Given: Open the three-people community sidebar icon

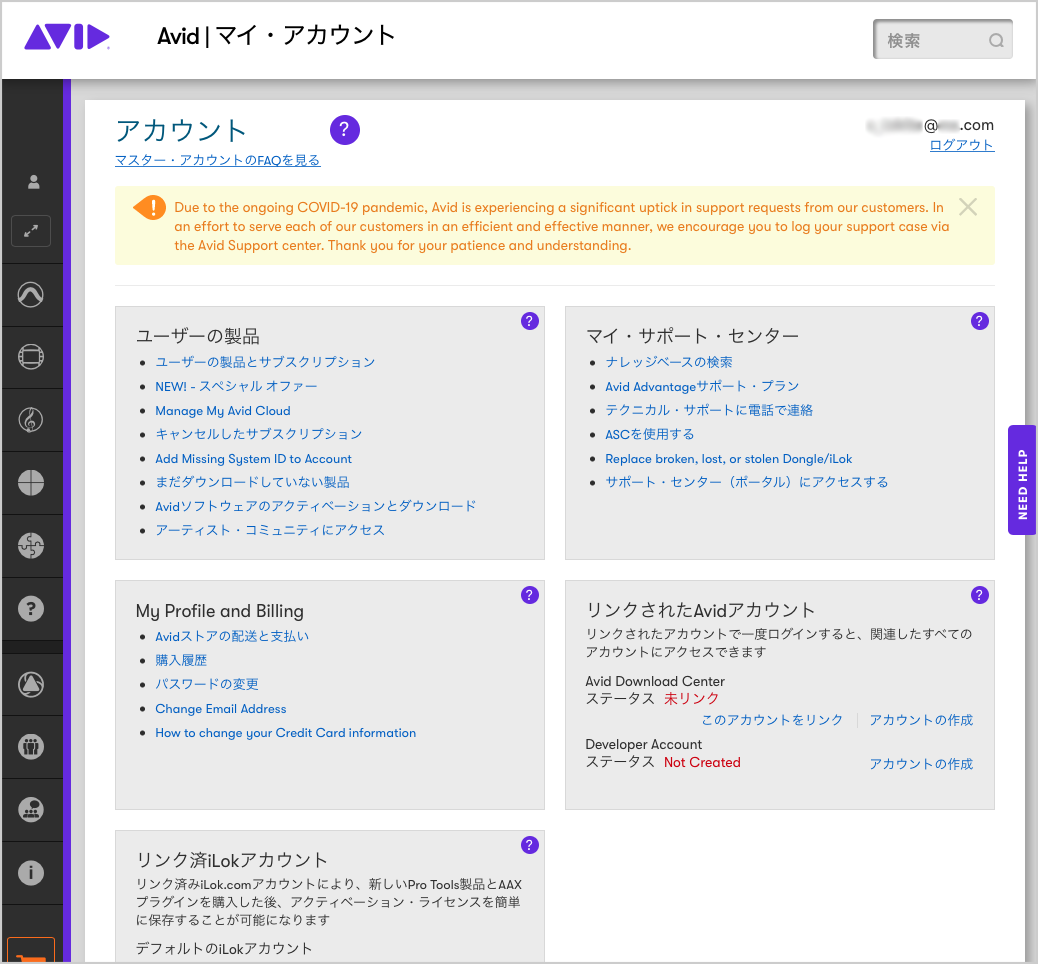Looking at the screenshot, I should [31, 747].
